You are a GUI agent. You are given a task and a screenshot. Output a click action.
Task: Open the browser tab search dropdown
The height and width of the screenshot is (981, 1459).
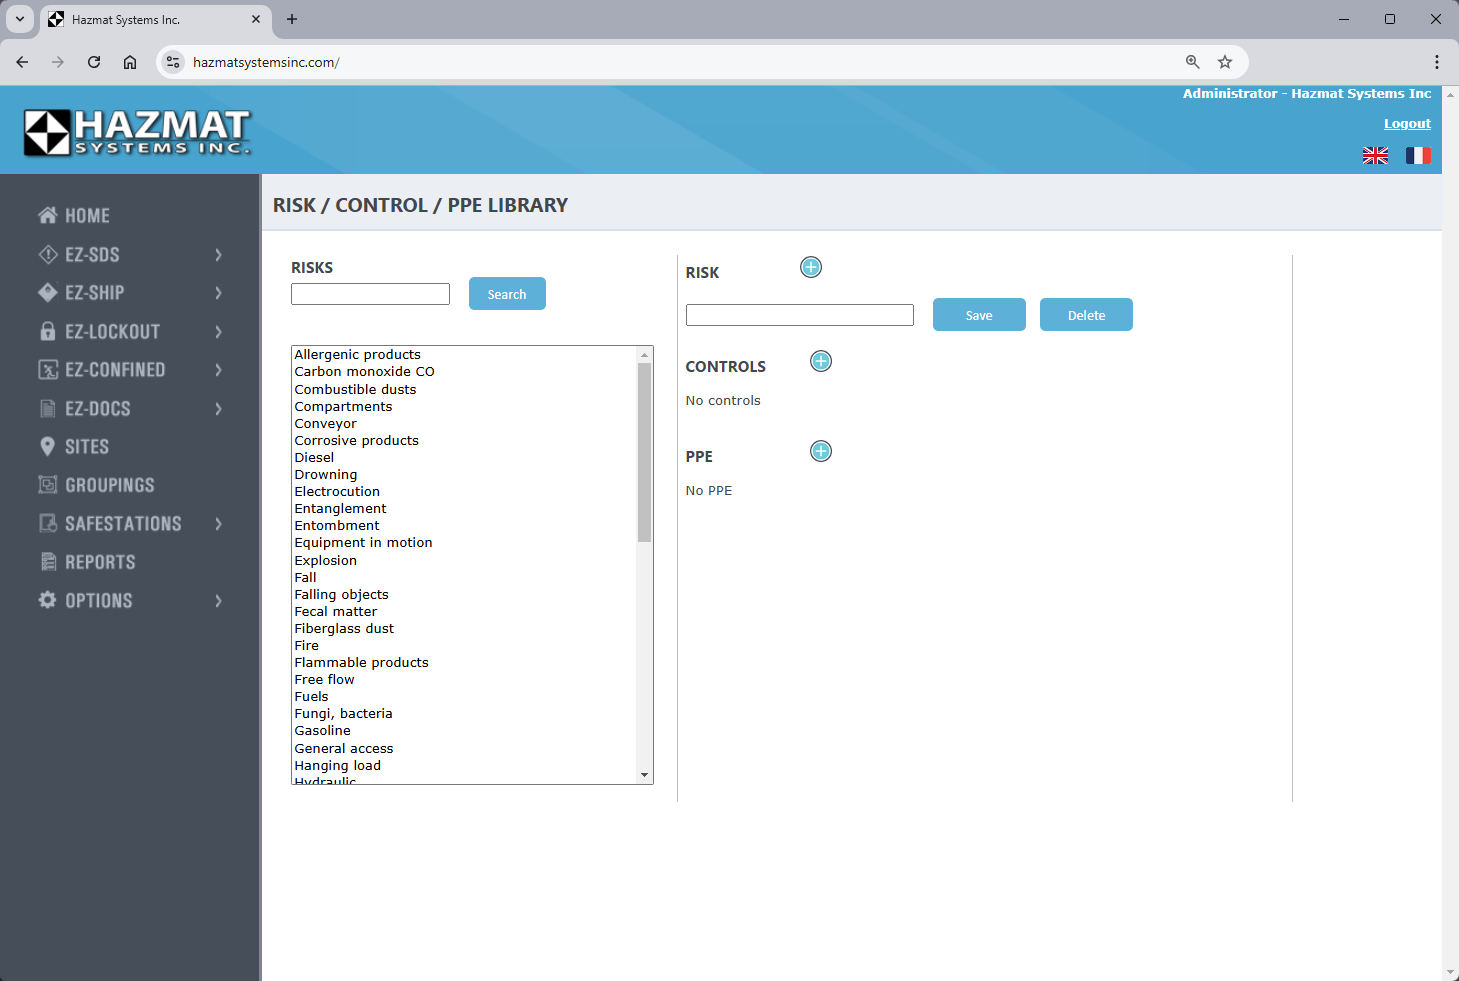pos(20,19)
